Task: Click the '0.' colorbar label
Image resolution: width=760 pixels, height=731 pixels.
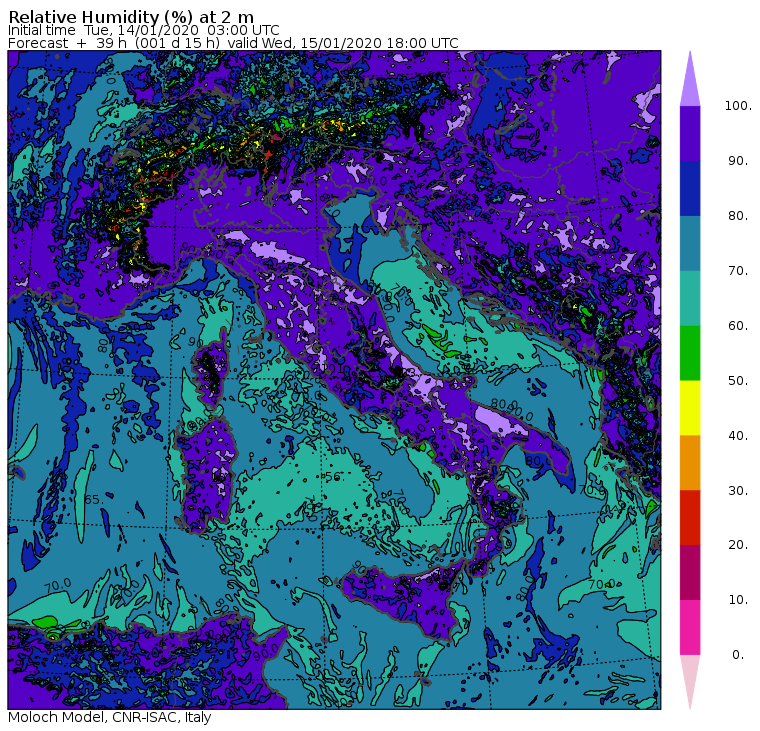Action: 738,655
